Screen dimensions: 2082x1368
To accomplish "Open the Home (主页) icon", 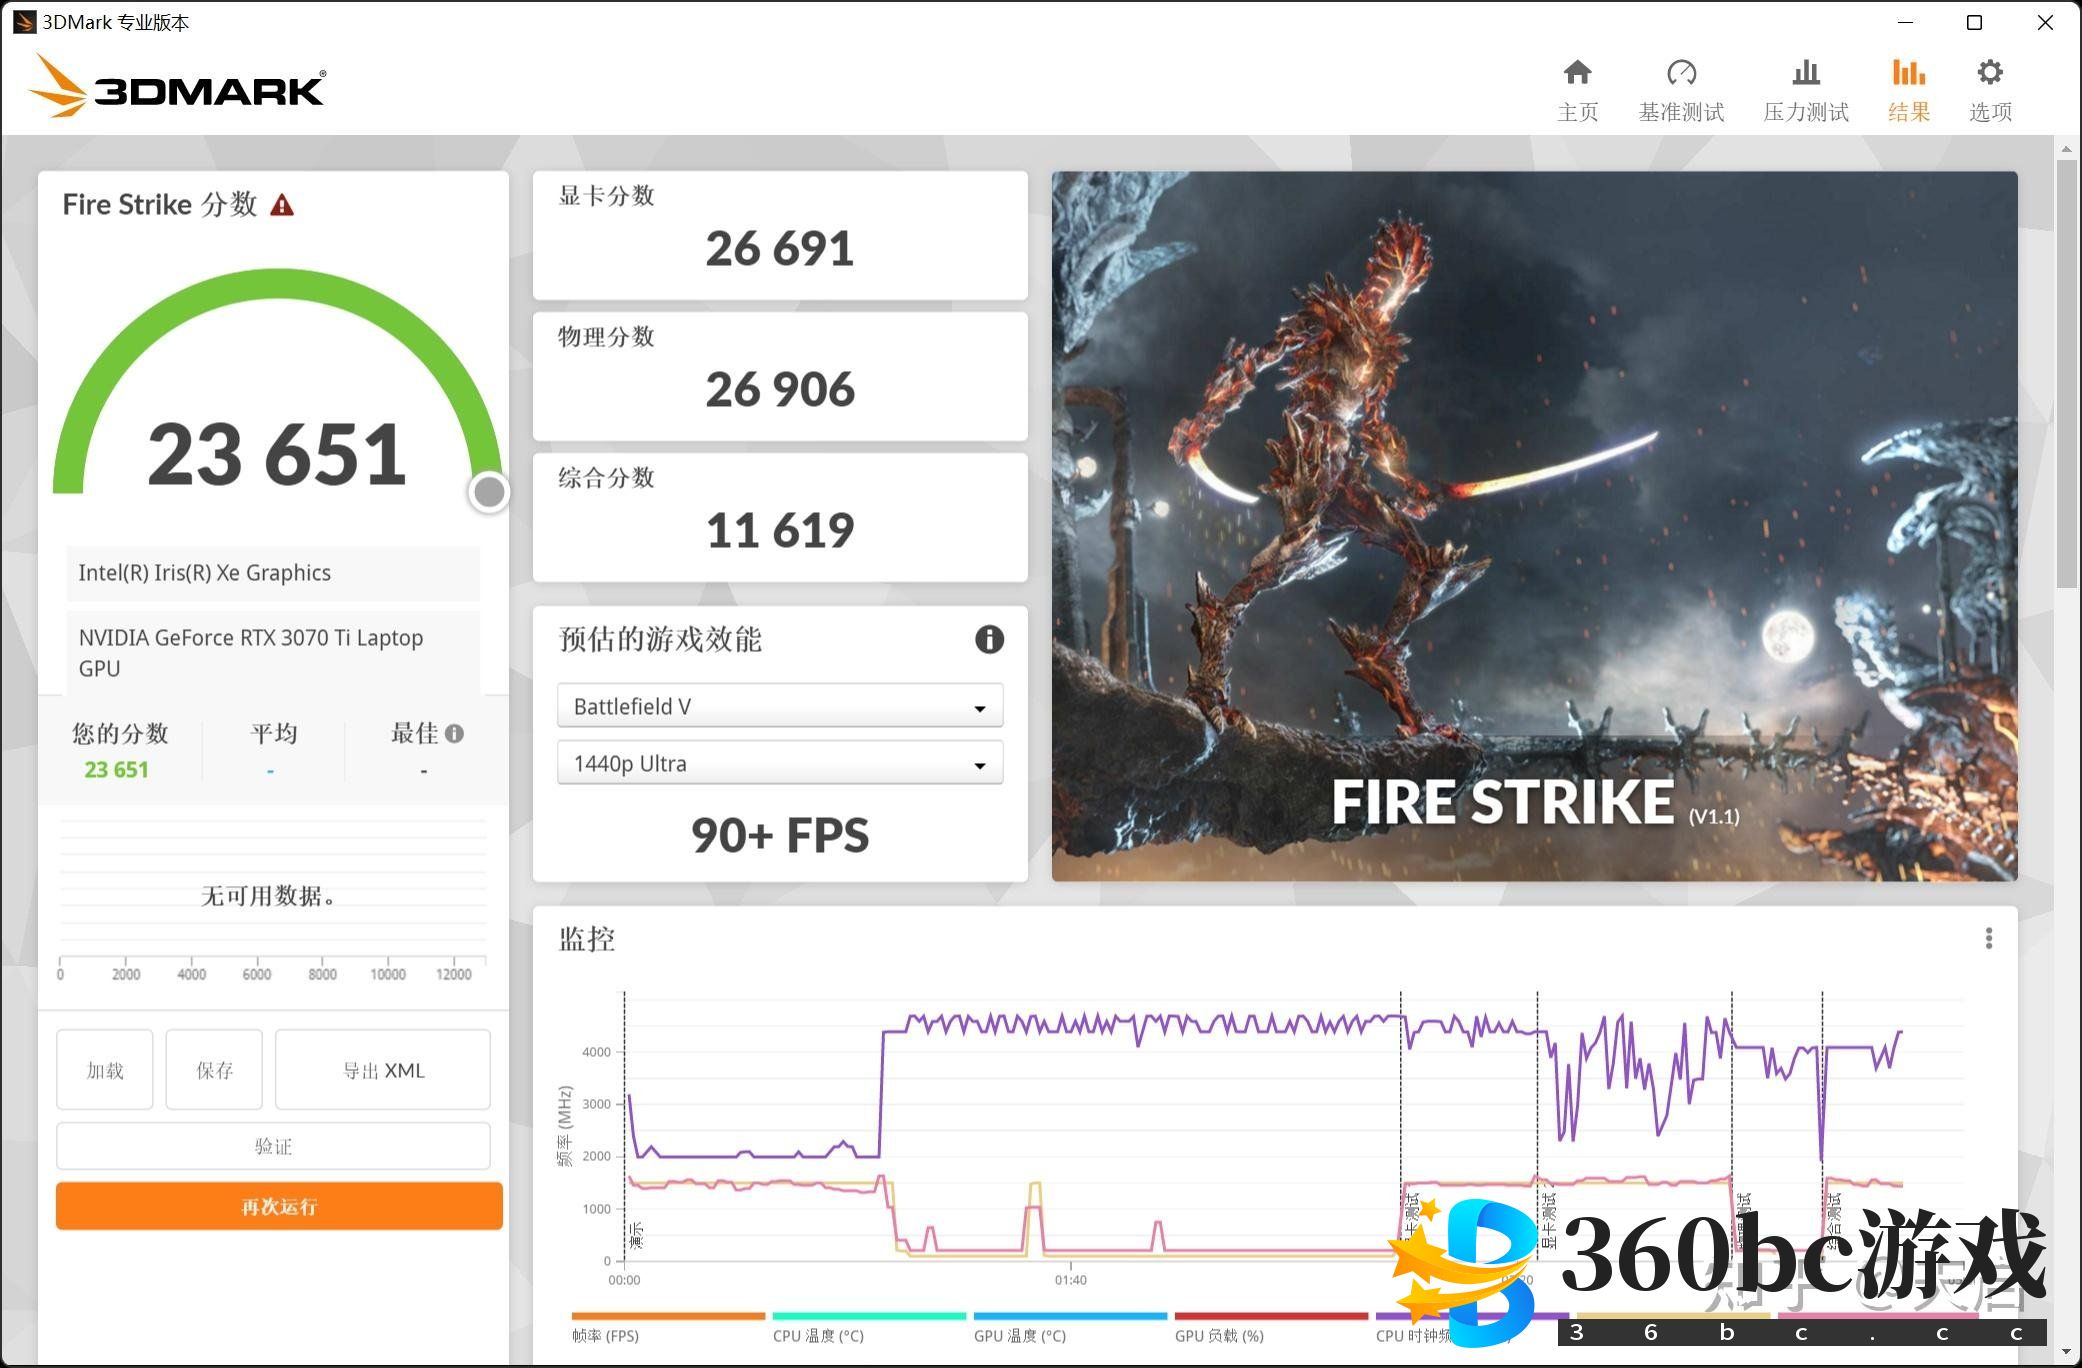I will click(1577, 74).
